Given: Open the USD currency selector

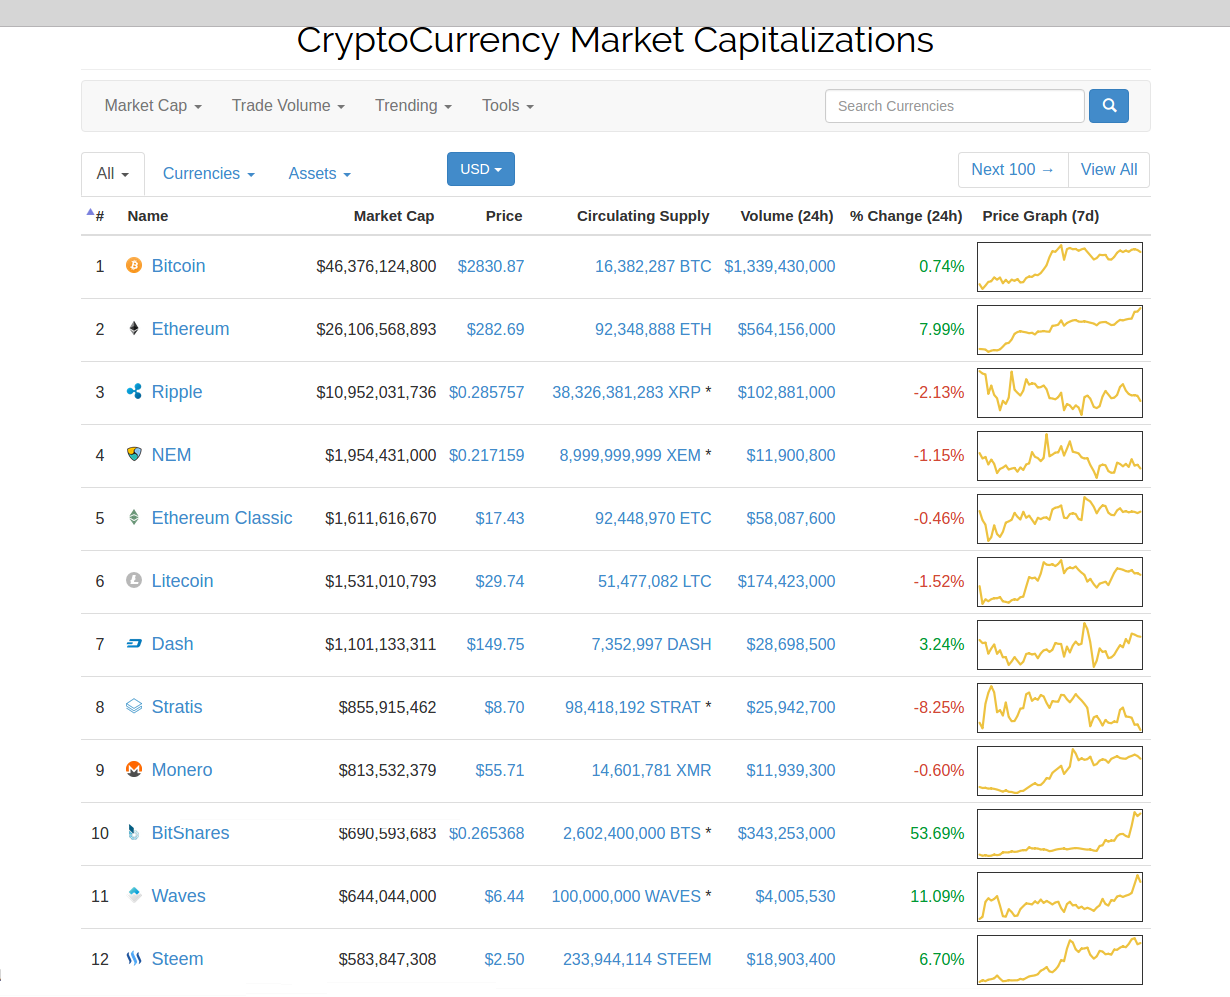Looking at the screenshot, I should [481, 169].
